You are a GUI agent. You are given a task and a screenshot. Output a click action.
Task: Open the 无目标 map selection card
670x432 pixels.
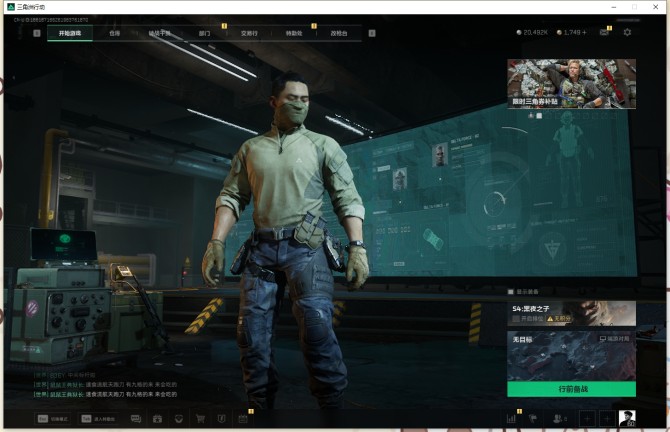tap(572, 356)
